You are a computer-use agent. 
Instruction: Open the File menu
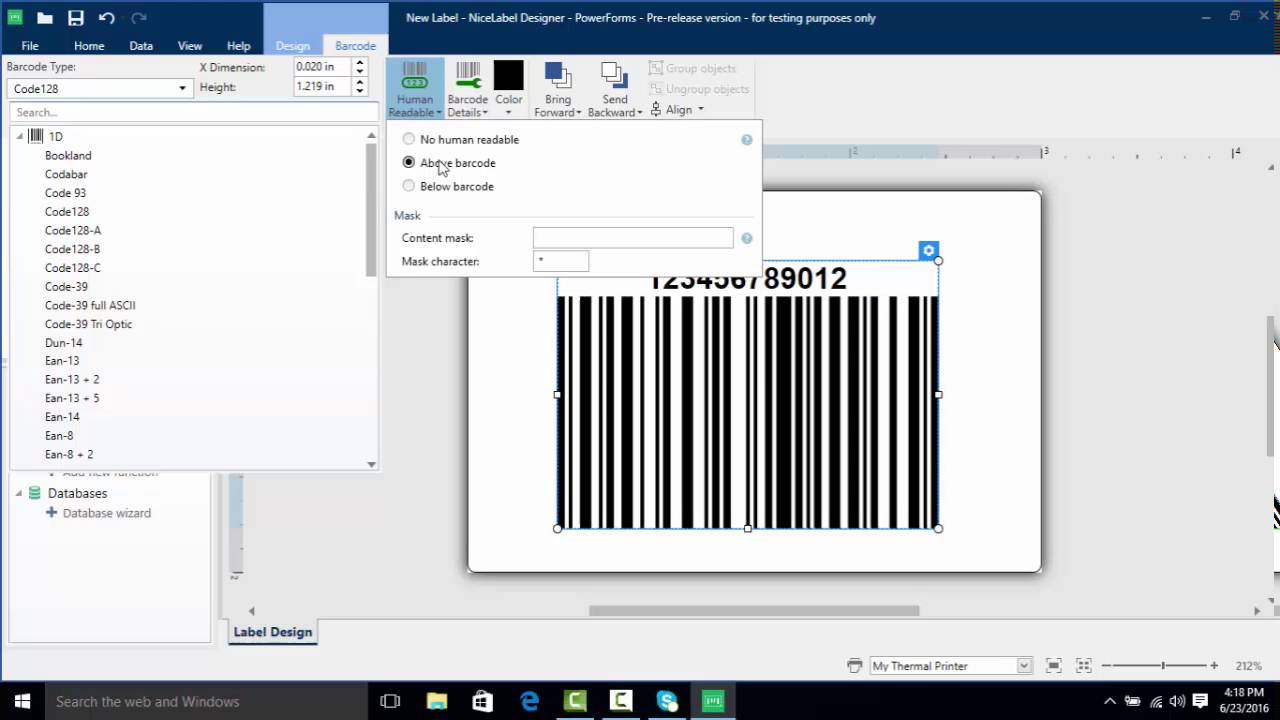pos(30,46)
